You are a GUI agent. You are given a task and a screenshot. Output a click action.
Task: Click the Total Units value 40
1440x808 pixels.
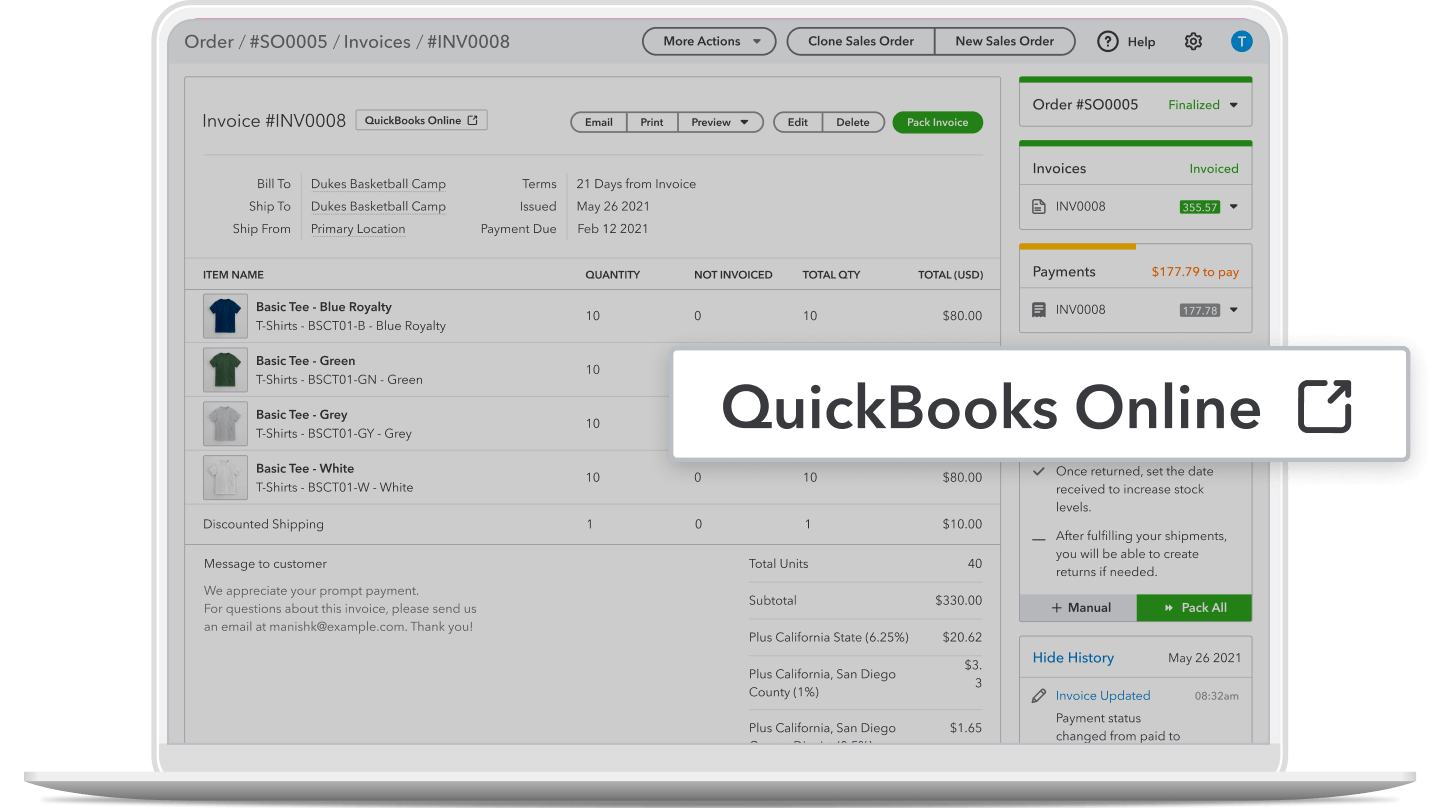tap(975, 564)
